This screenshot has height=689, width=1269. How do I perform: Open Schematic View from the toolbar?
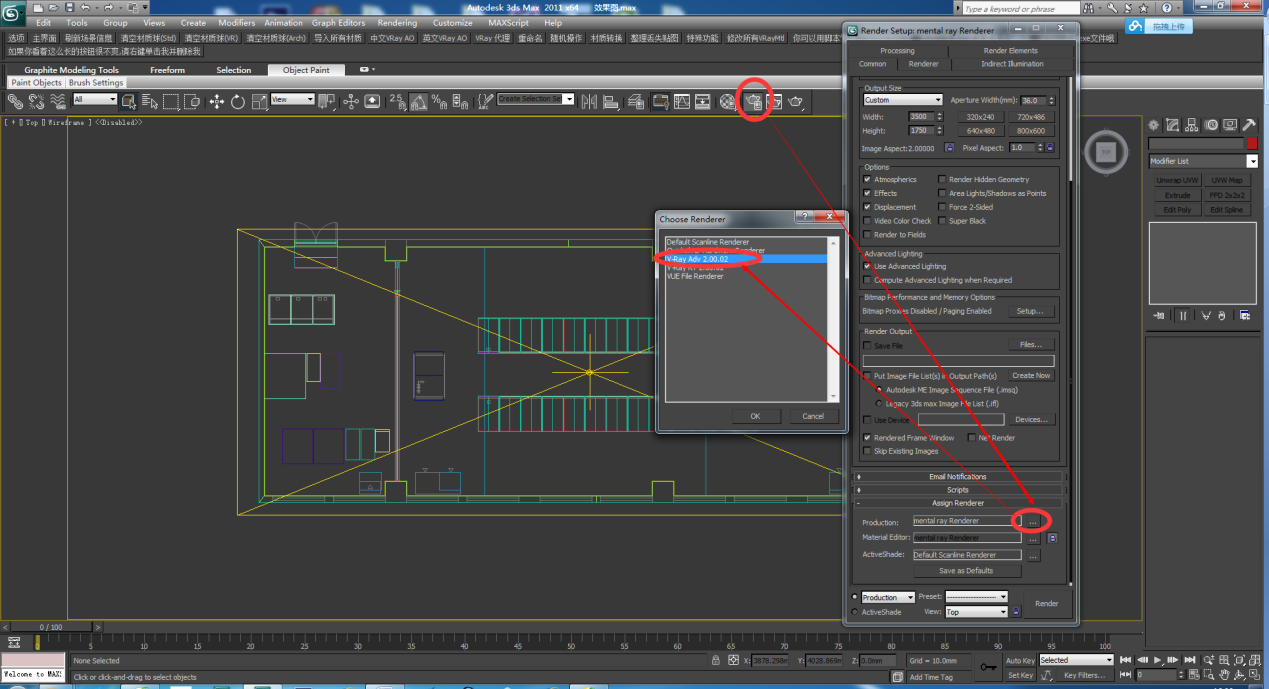click(x=703, y=101)
